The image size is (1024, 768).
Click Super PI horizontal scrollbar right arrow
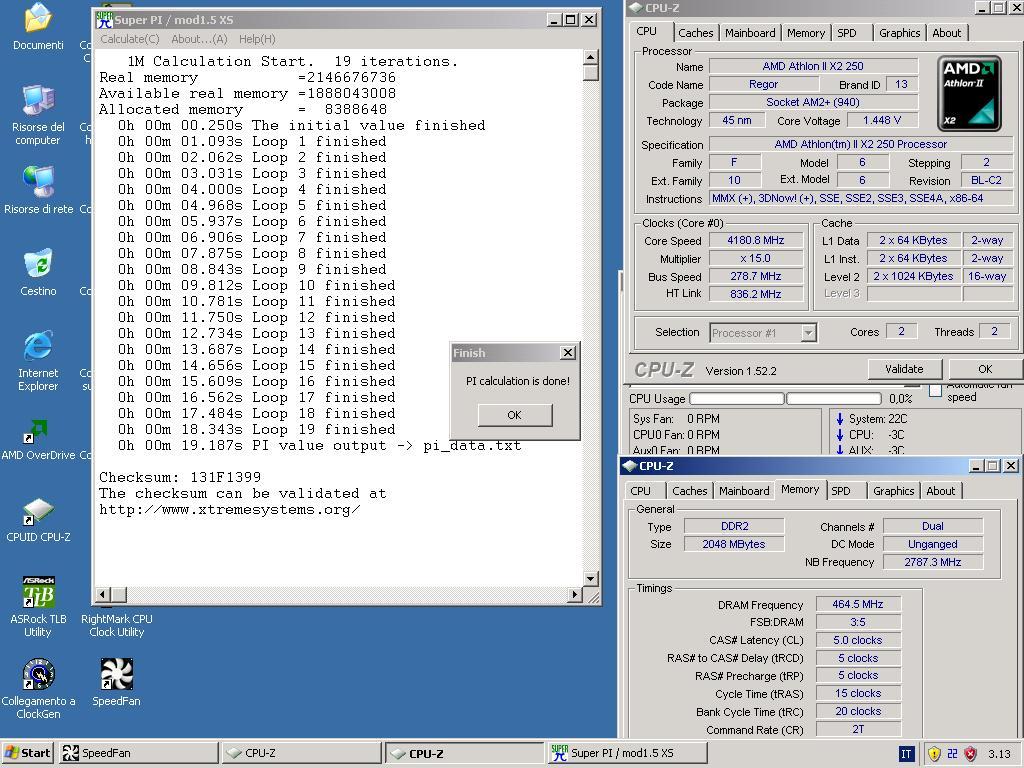(x=574, y=594)
